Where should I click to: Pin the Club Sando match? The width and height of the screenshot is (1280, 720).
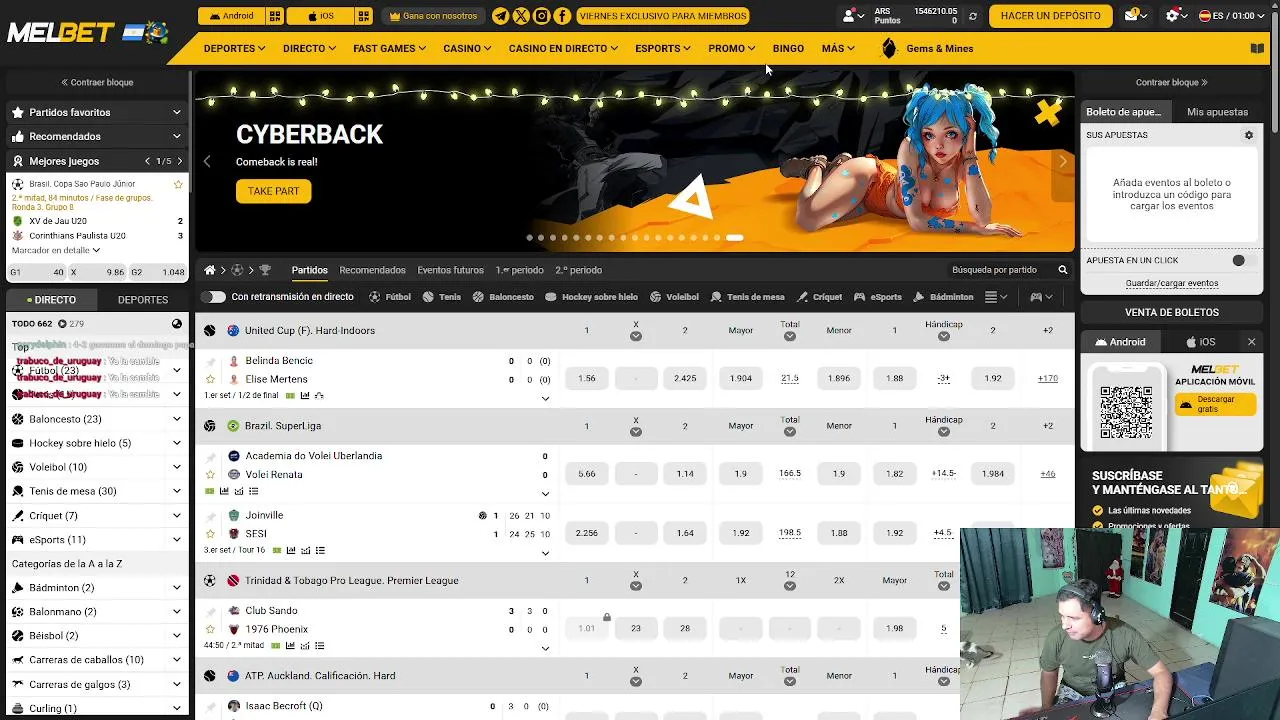(210, 611)
